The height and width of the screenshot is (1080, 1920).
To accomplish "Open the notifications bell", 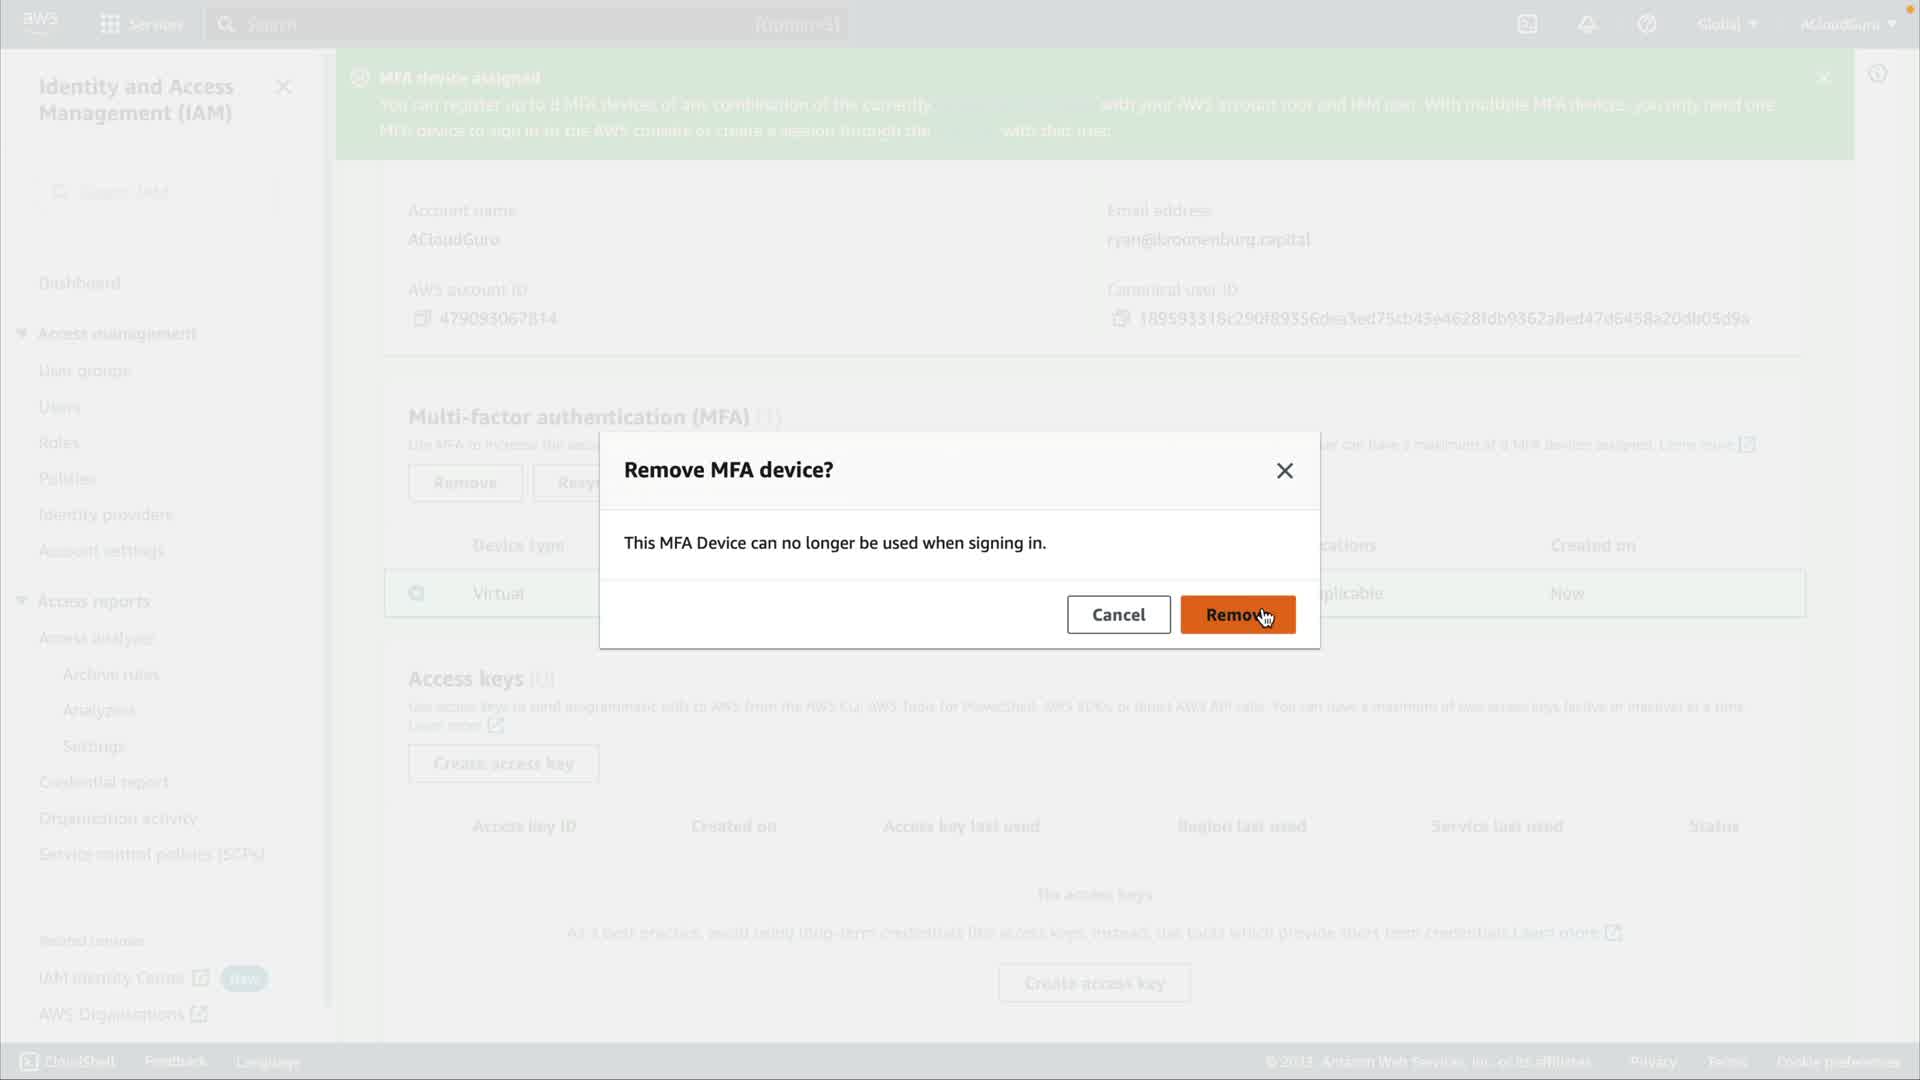I will (x=1587, y=24).
